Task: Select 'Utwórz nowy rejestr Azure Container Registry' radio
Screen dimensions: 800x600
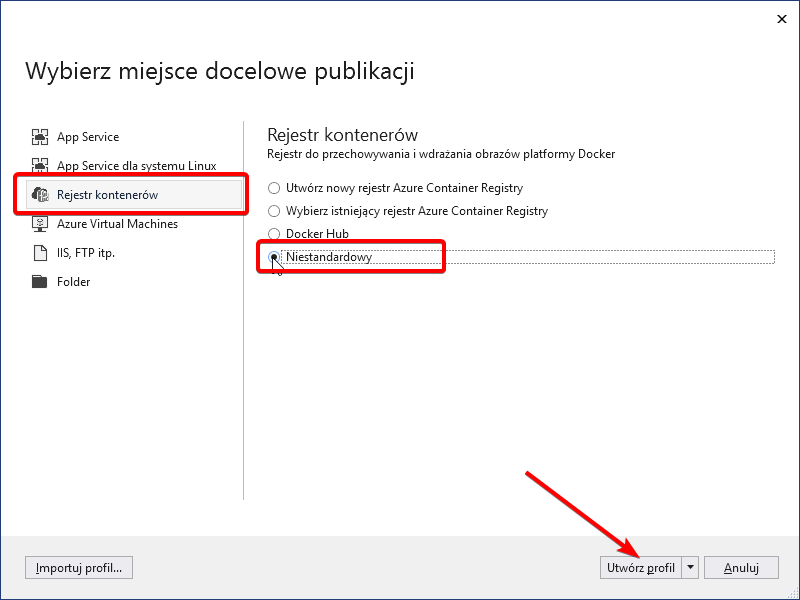Action: tap(274, 188)
